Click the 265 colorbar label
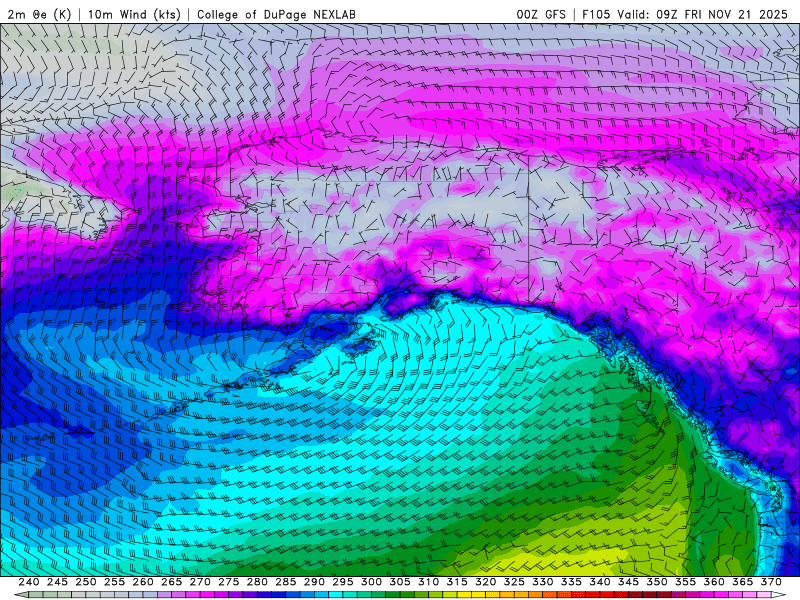Viewport: 800px width, 600px height. 171,582
